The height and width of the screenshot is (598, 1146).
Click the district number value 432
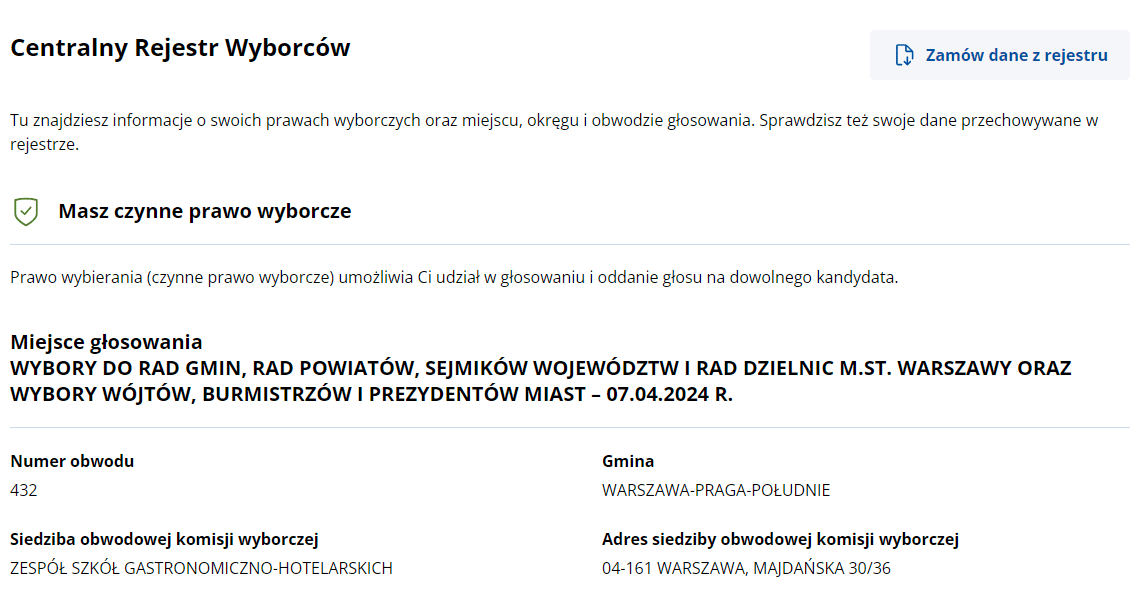(23, 490)
